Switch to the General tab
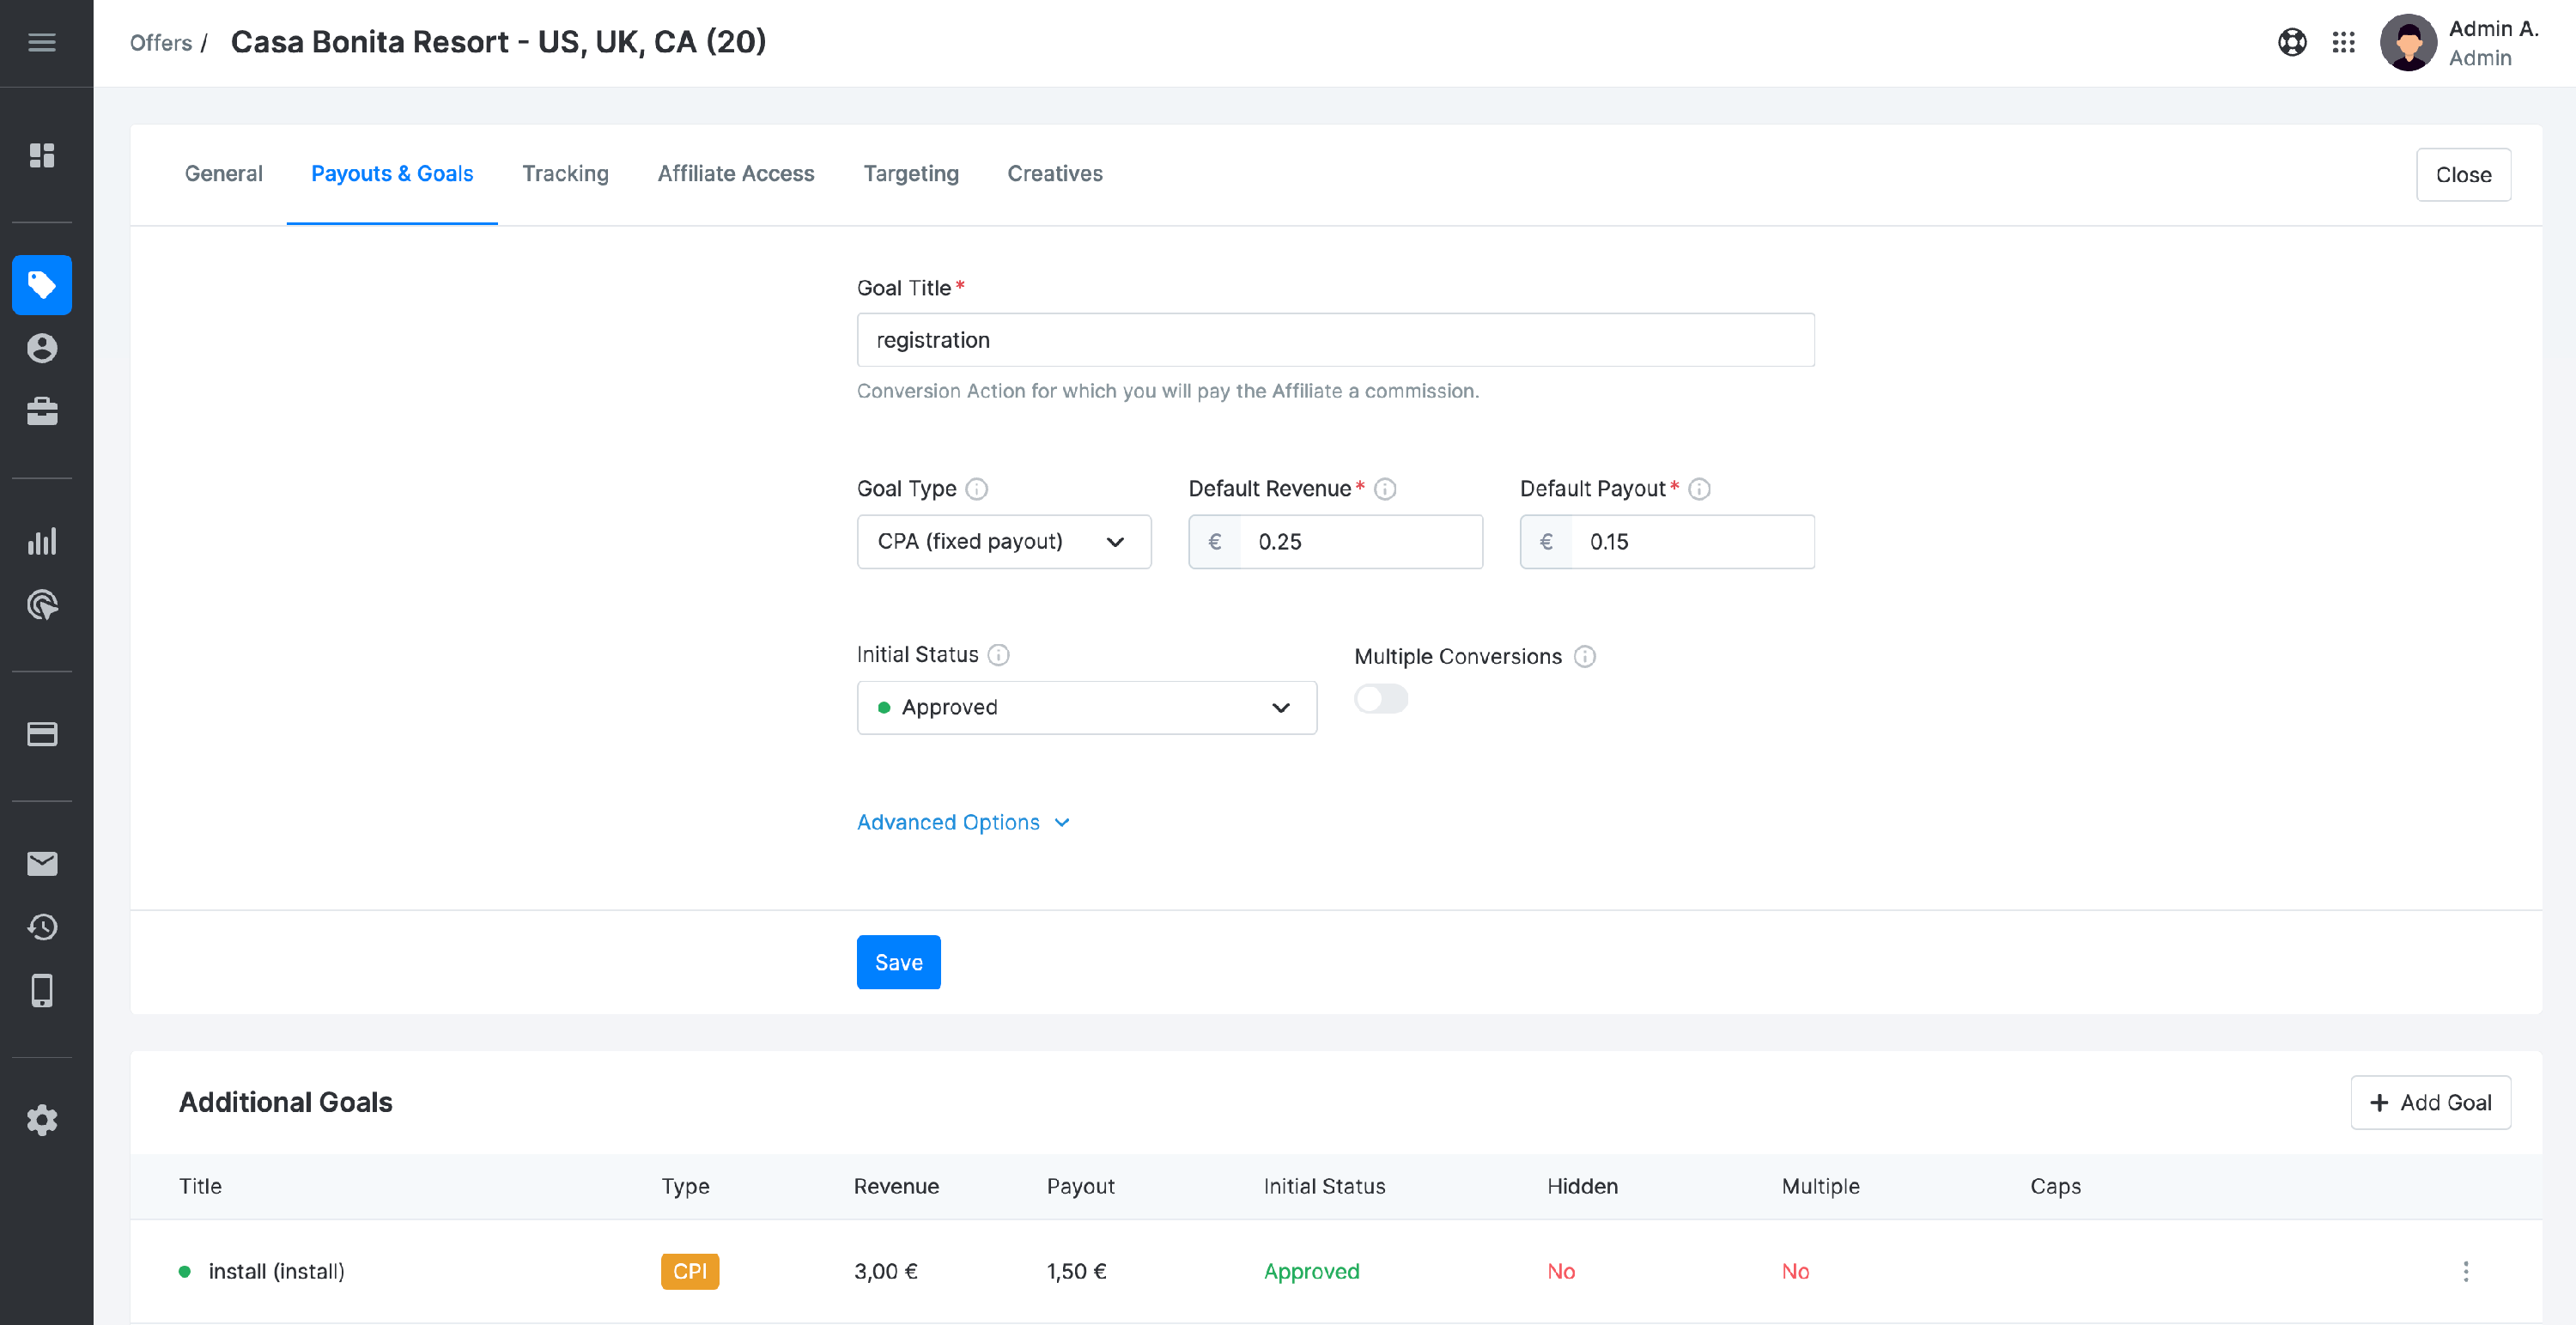The width and height of the screenshot is (2576, 1325). 224,174
